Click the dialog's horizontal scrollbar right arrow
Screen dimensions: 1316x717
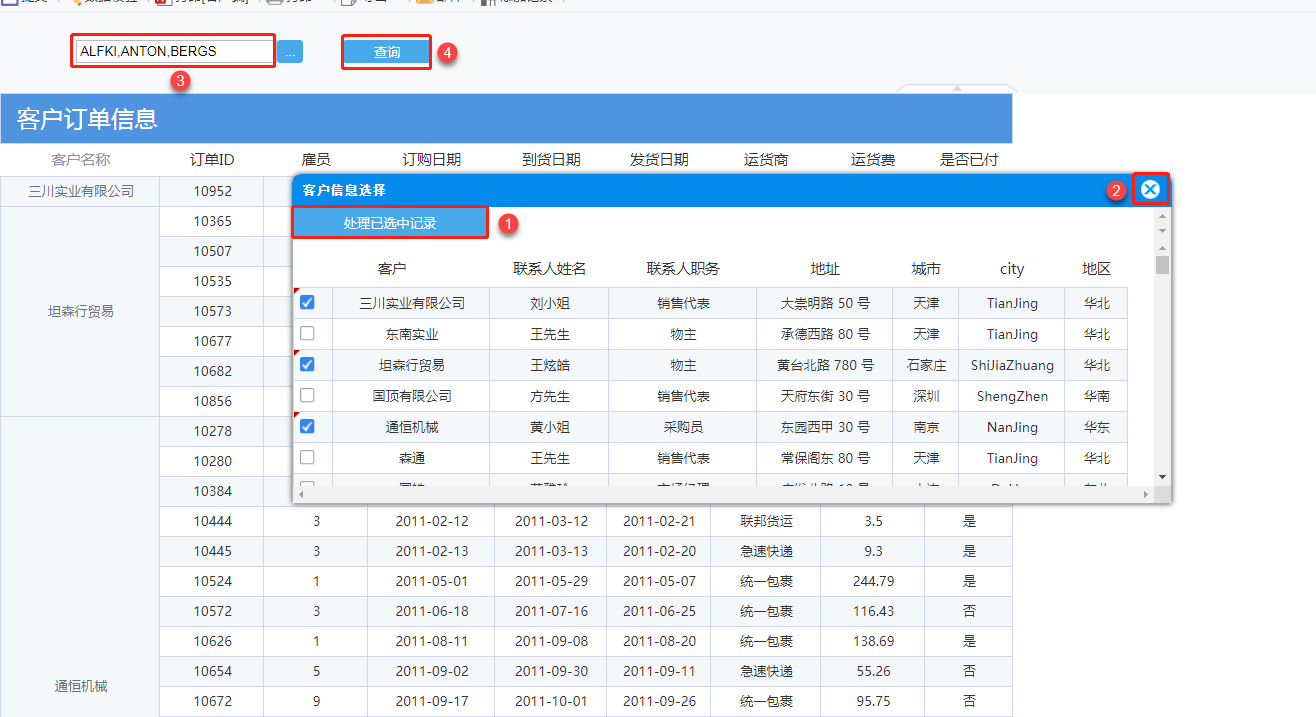tap(1146, 494)
